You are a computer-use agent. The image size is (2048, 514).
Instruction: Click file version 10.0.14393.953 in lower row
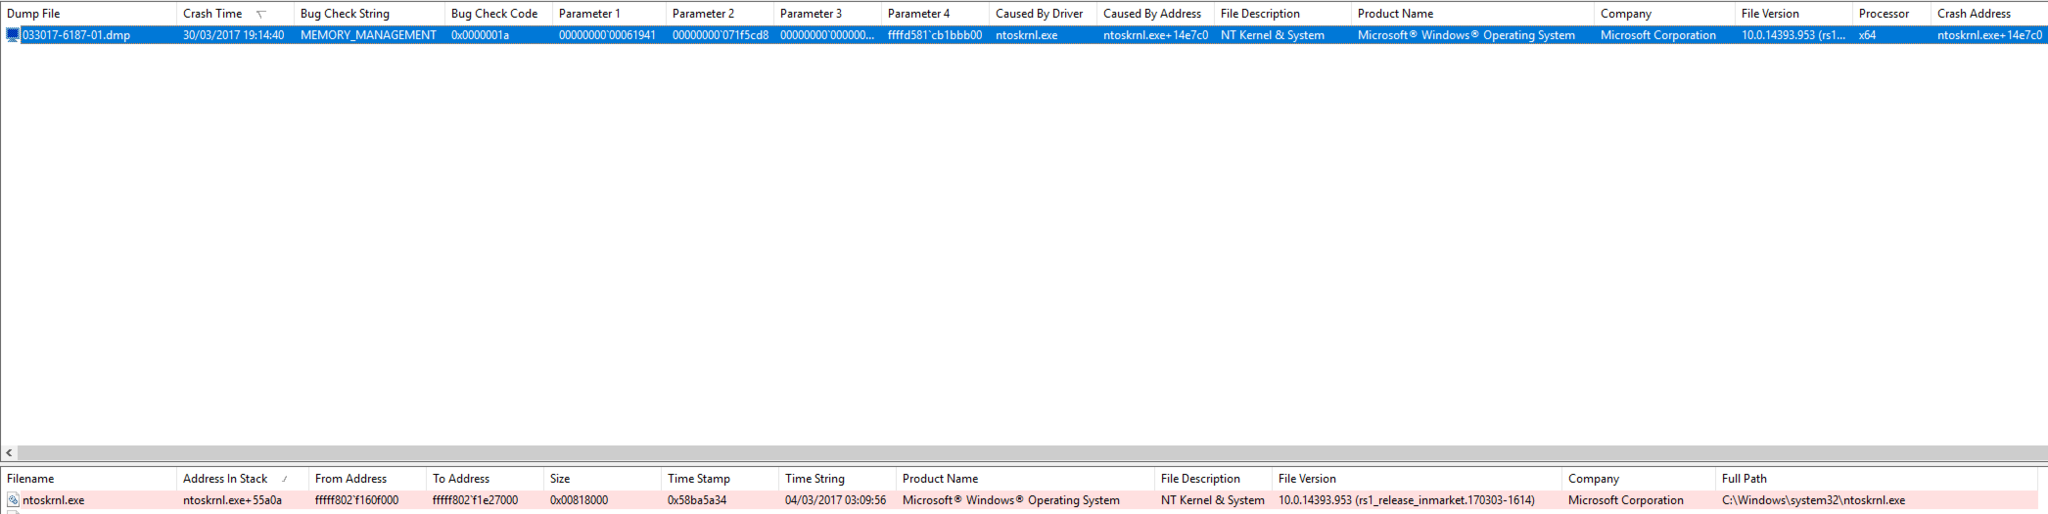pyautogui.click(x=1406, y=500)
